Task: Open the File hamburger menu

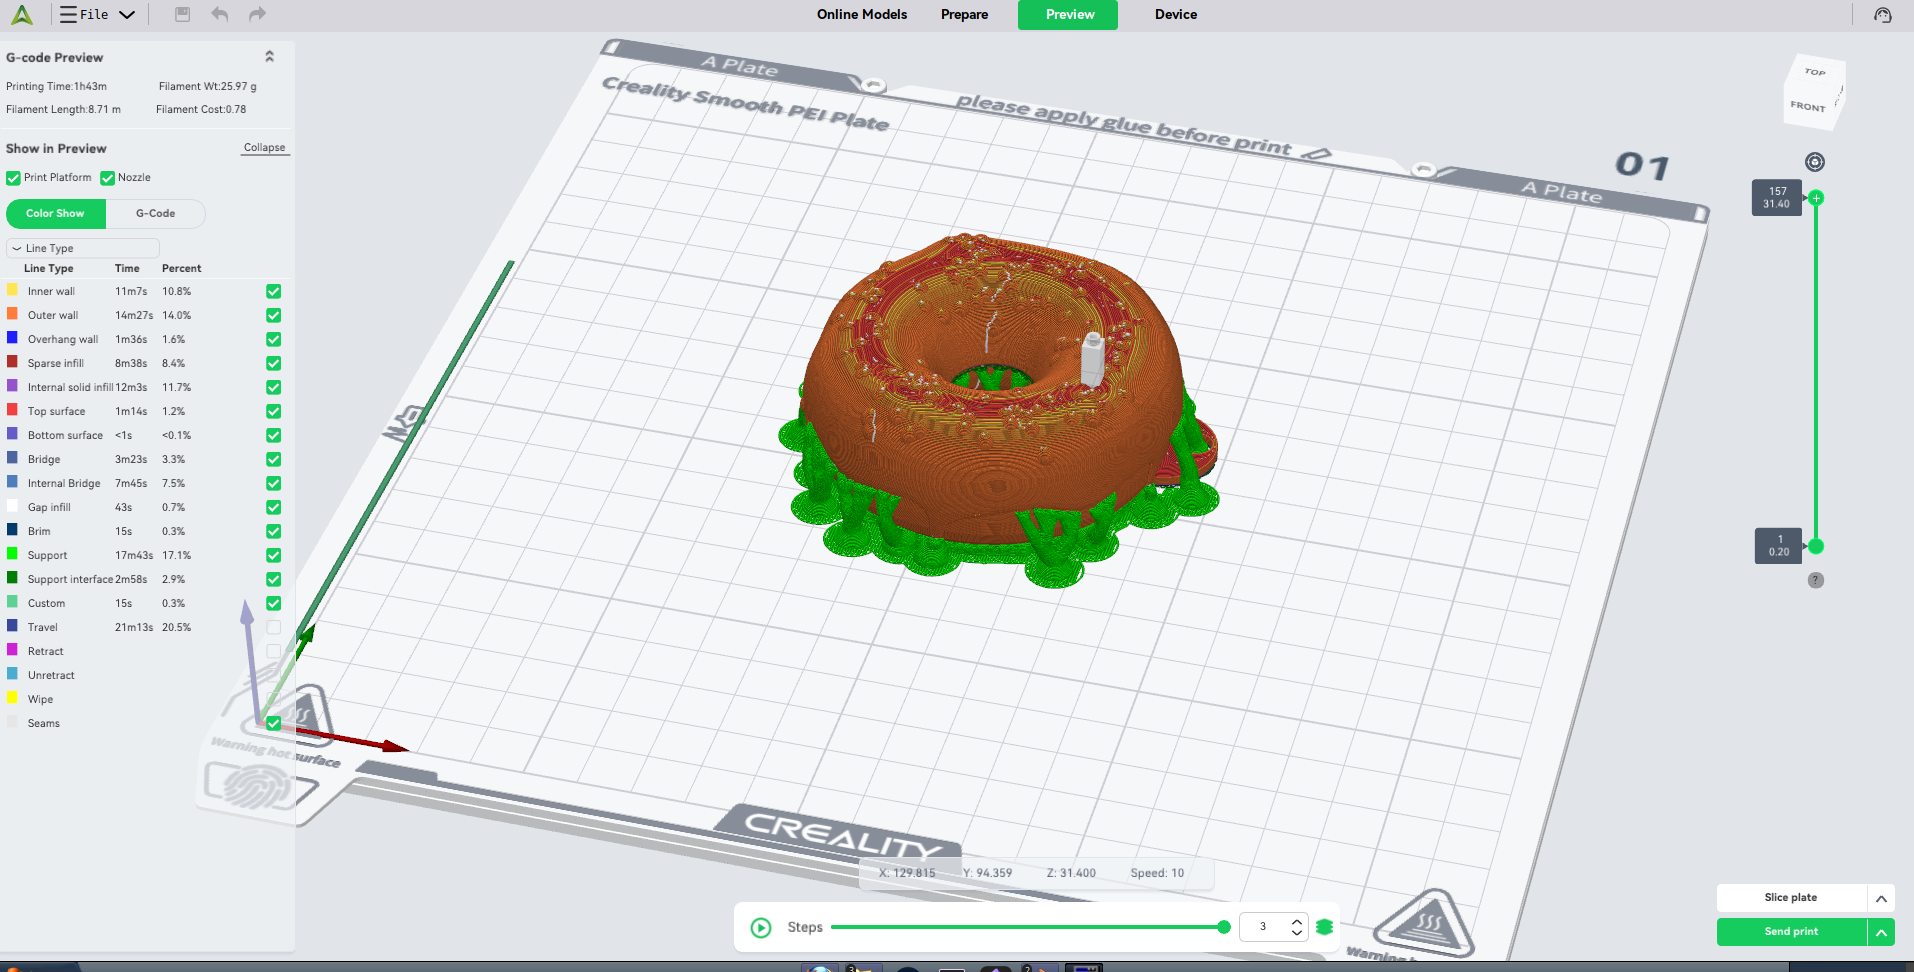Action: pyautogui.click(x=68, y=15)
